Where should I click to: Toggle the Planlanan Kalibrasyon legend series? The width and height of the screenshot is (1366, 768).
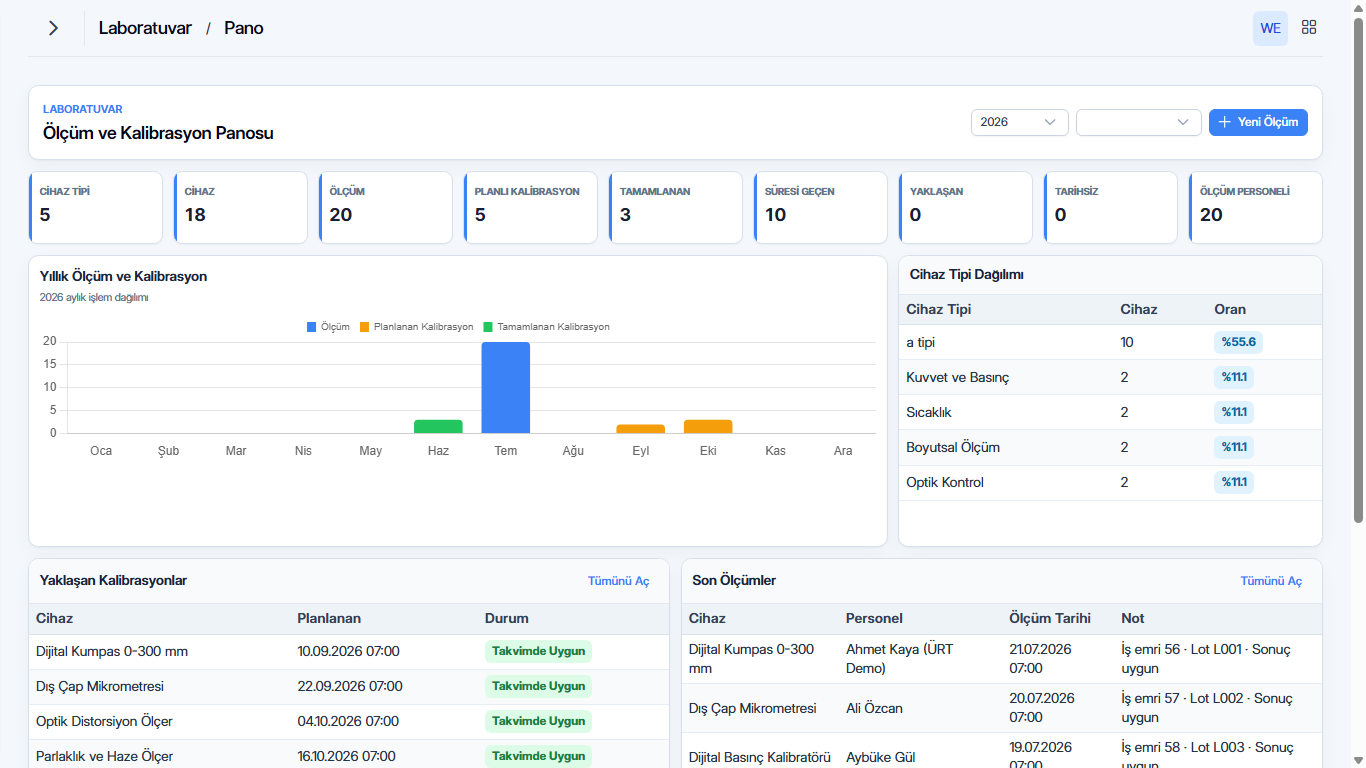coord(416,327)
